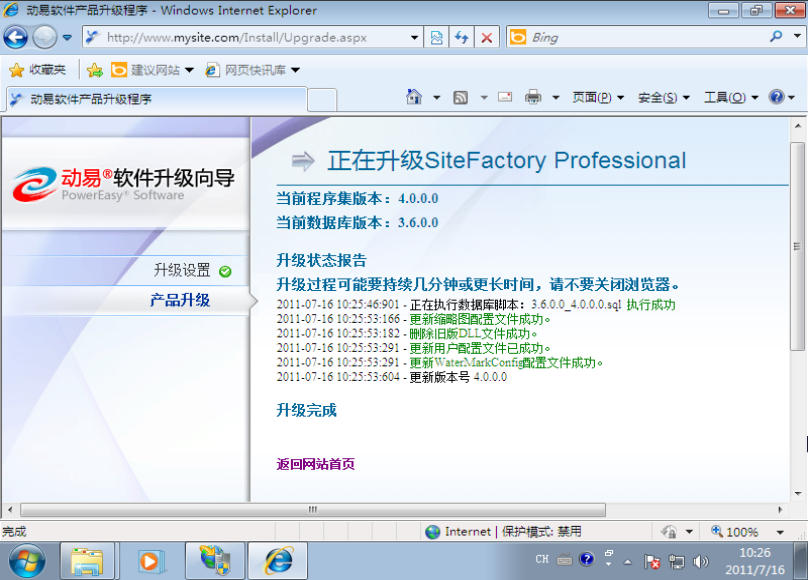Click the Home icon in command bar
Viewport: 808px width, 580px height.
click(x=414, y=97)
